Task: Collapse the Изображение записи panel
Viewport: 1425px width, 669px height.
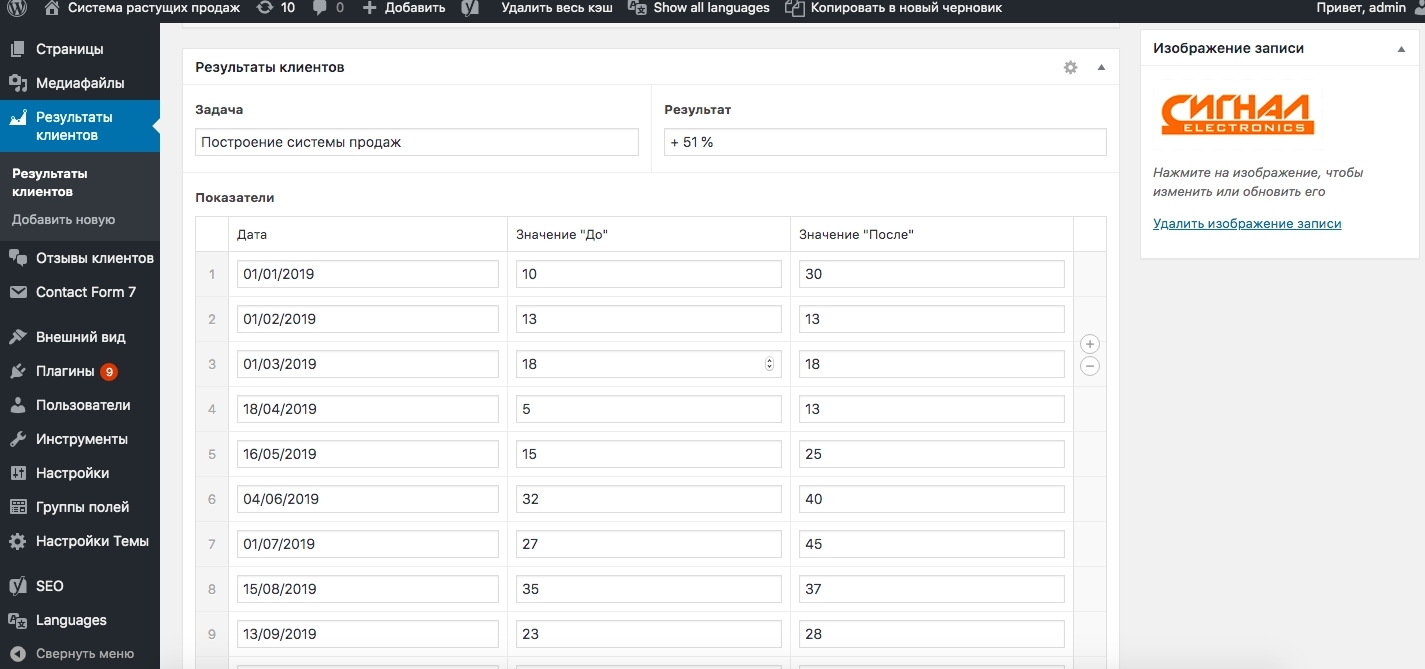Action: pos(1401,48)
